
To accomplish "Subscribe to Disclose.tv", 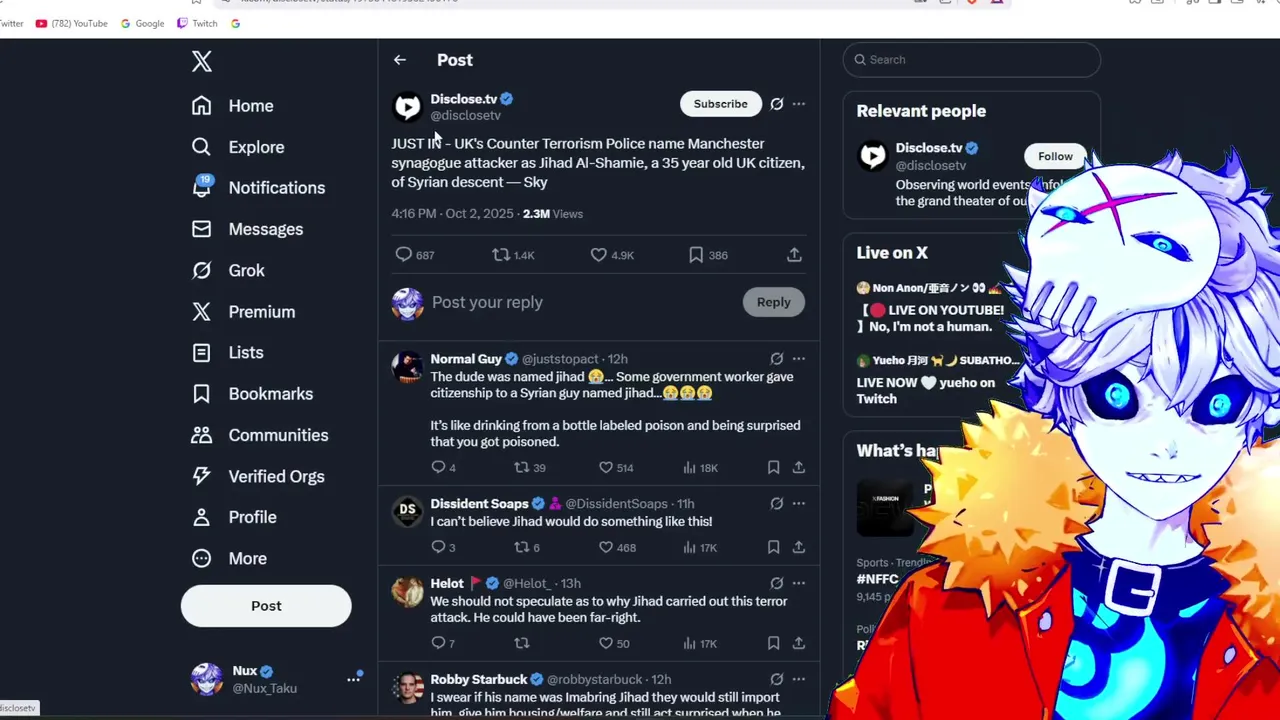I will pyautogui.click(x=721, y=104).
